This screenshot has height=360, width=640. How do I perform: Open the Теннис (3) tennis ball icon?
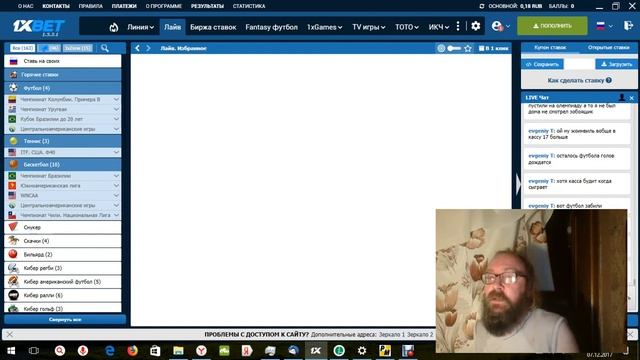click(13, 141)
